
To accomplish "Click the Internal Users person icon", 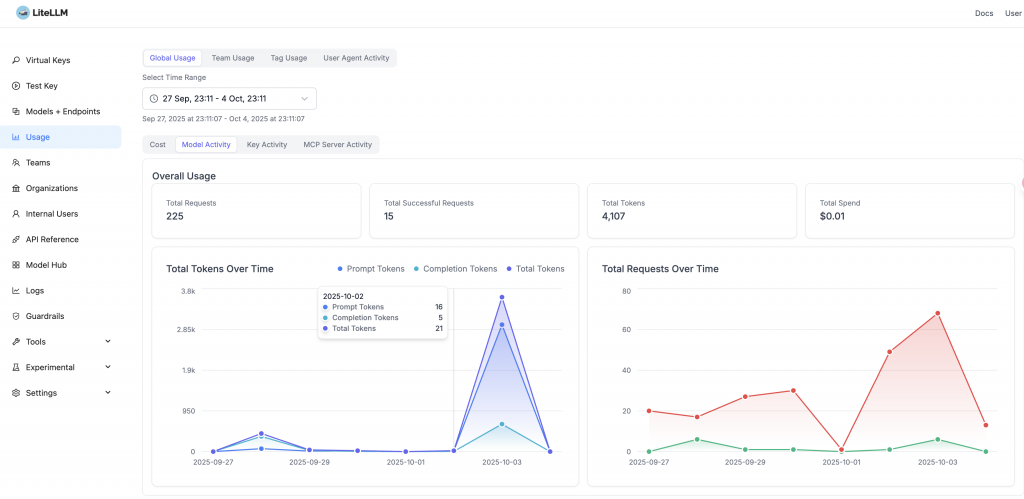I will [16, 214].
